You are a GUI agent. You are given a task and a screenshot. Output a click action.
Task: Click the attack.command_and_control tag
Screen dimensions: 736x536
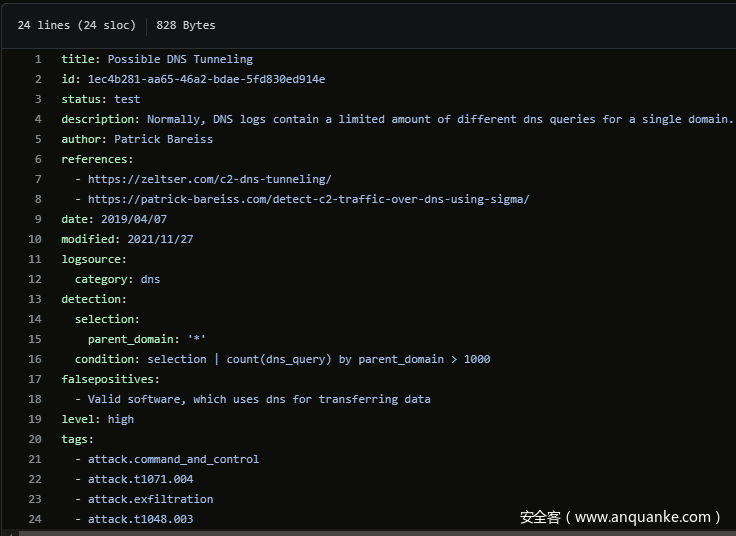coord(173,459)
